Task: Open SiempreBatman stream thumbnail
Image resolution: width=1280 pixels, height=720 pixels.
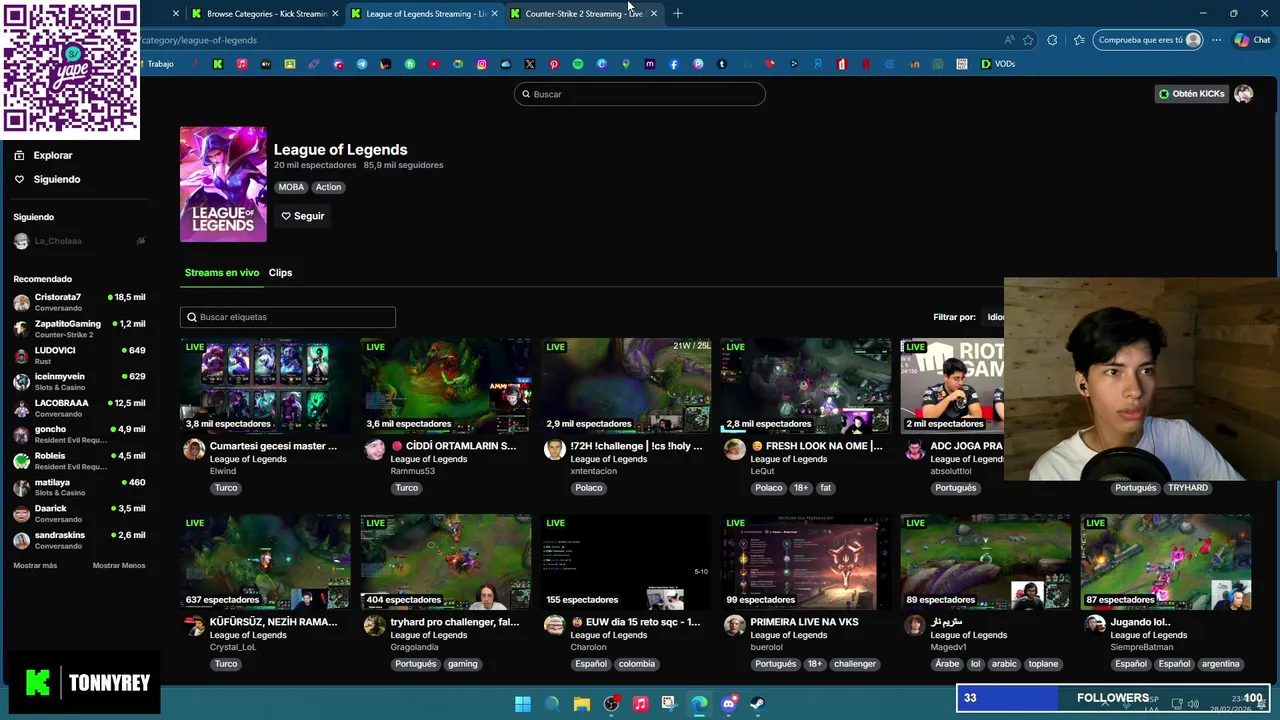Action: point(1166,562)
